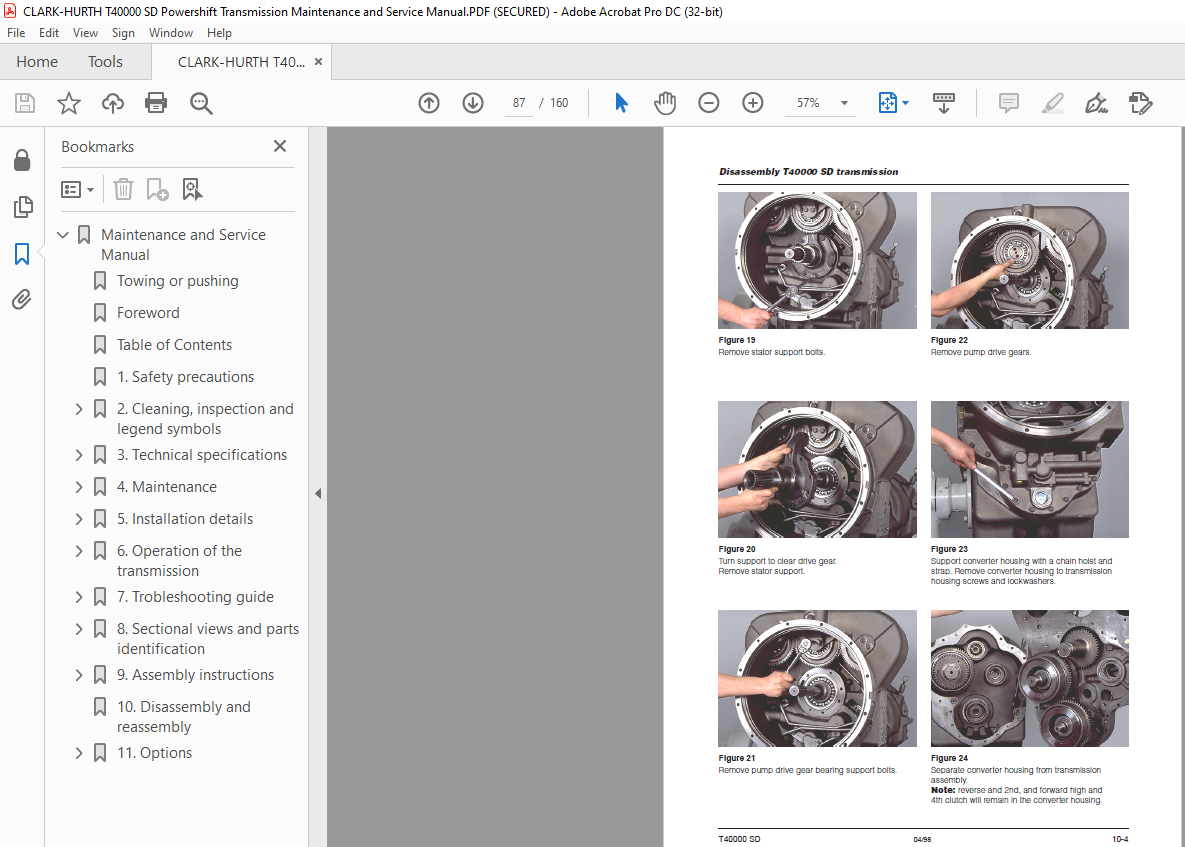Zoom in with plus button

pyautogui.click(x=753, y=103)
